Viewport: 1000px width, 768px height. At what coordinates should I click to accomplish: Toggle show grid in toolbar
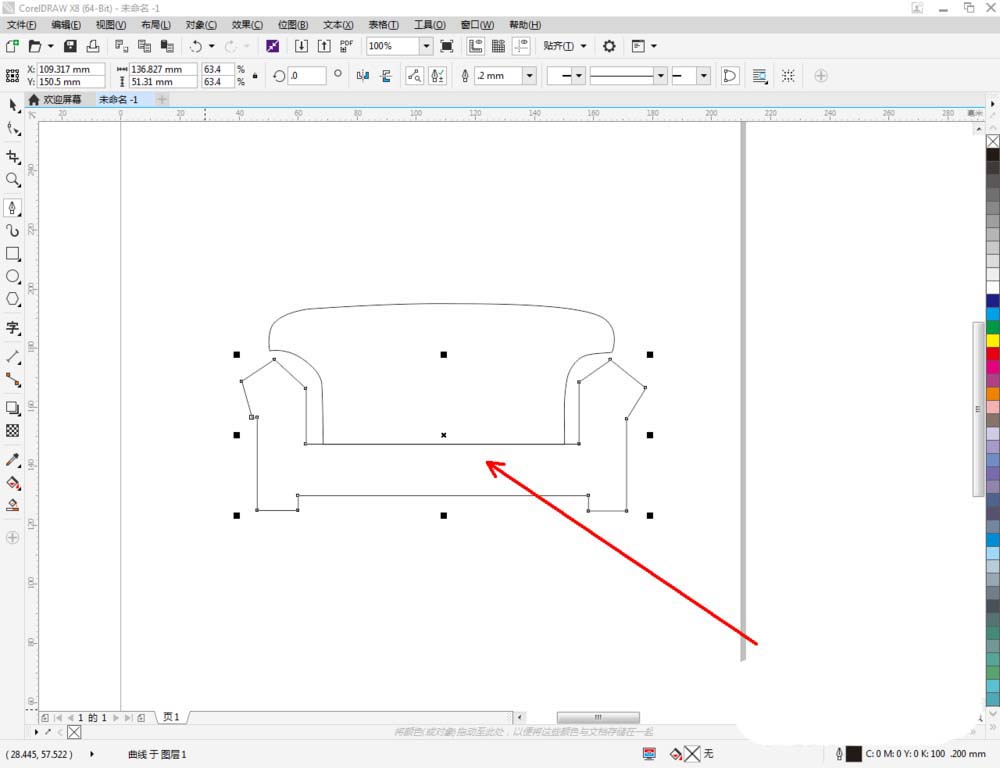tap(498, 46)
